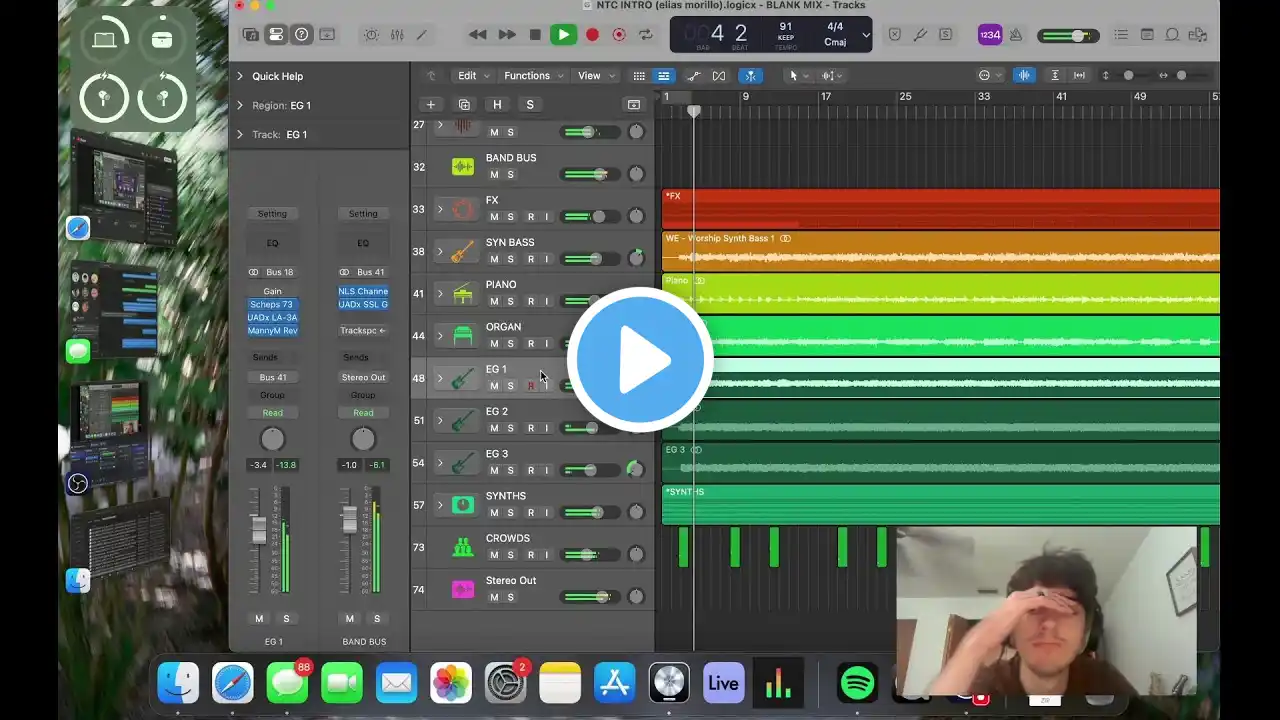Expand the FX track stack
This screenshot has width=1280, height=720.
(x=439, y=209)
